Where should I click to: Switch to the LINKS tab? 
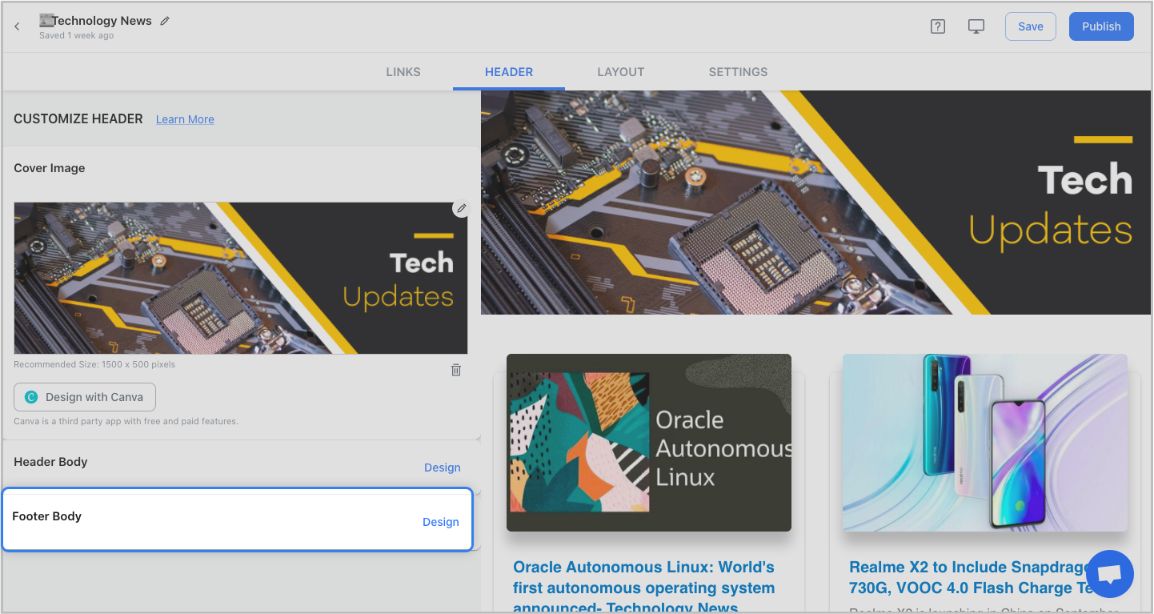(403, 72)
